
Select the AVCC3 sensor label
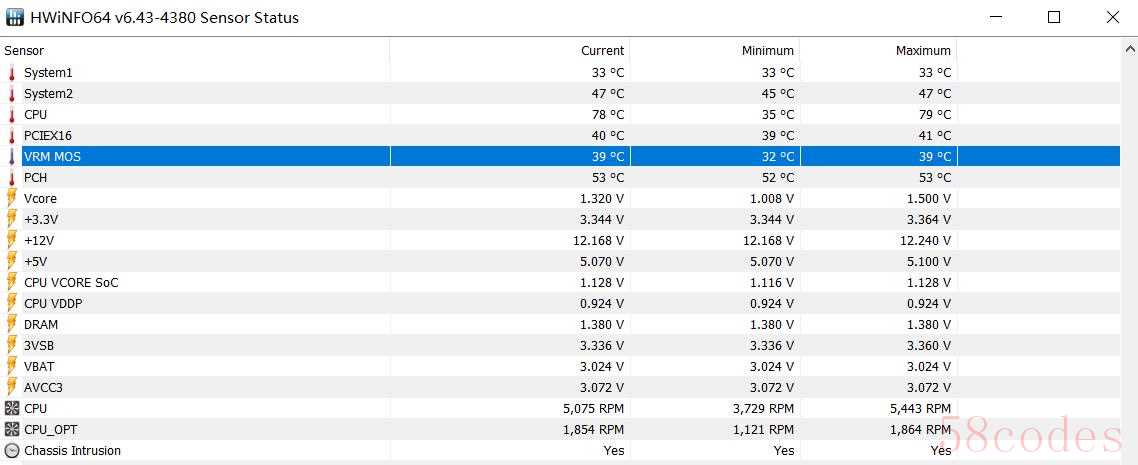[x=44, y=388]
